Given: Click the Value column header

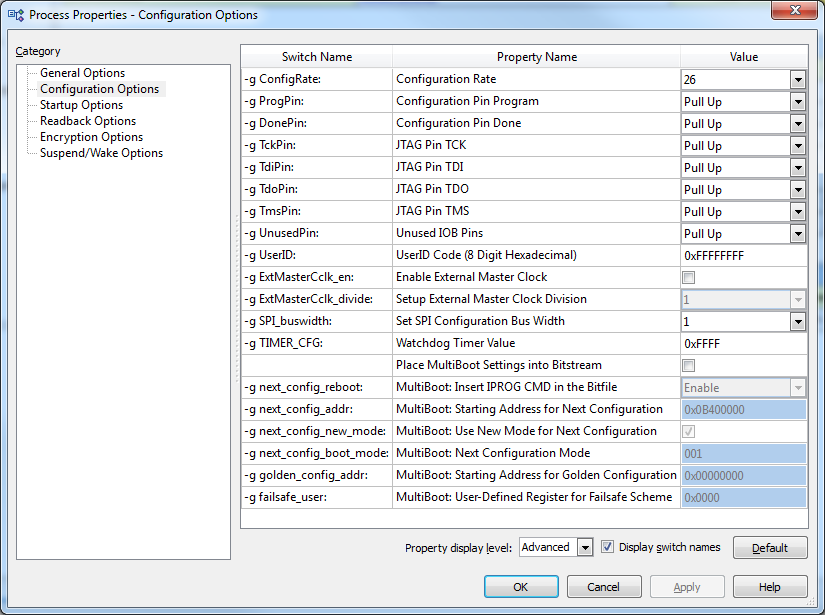Looking at the screenshot, I should tap(744, 57).
